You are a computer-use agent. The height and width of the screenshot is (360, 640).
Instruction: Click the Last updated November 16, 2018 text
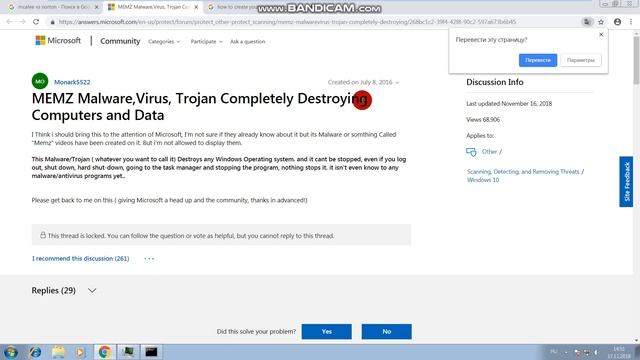(x=509, y=104)
